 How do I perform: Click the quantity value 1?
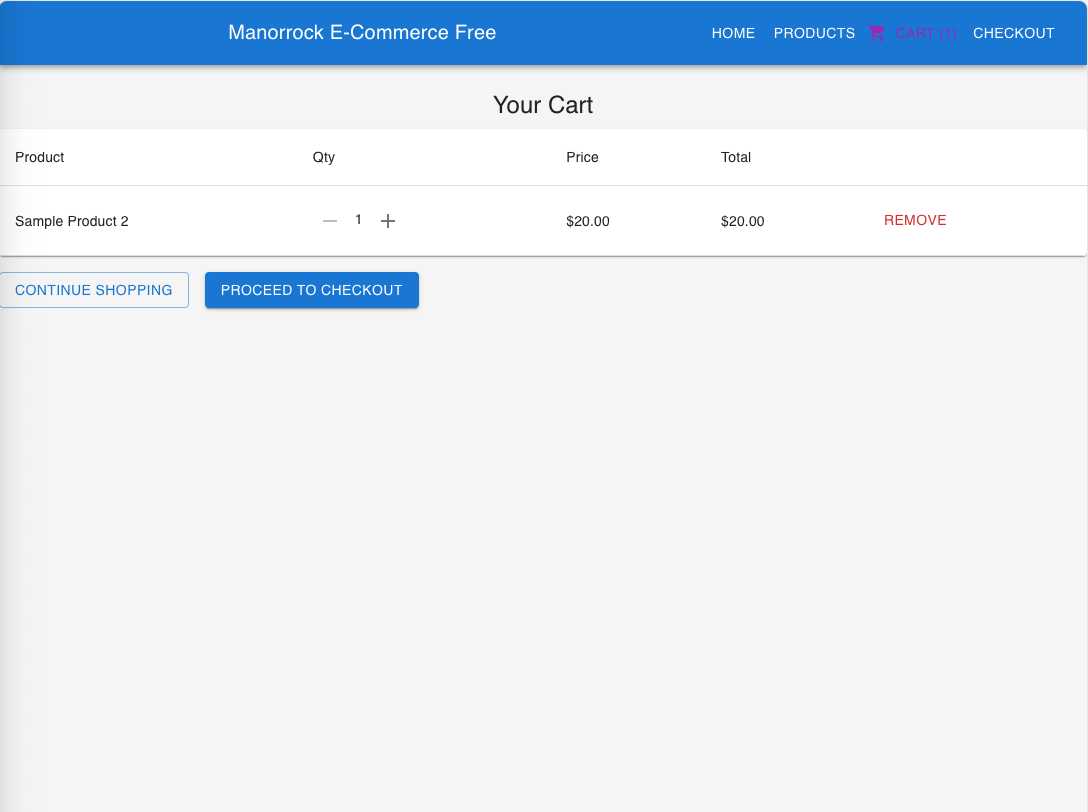(358, 219)
